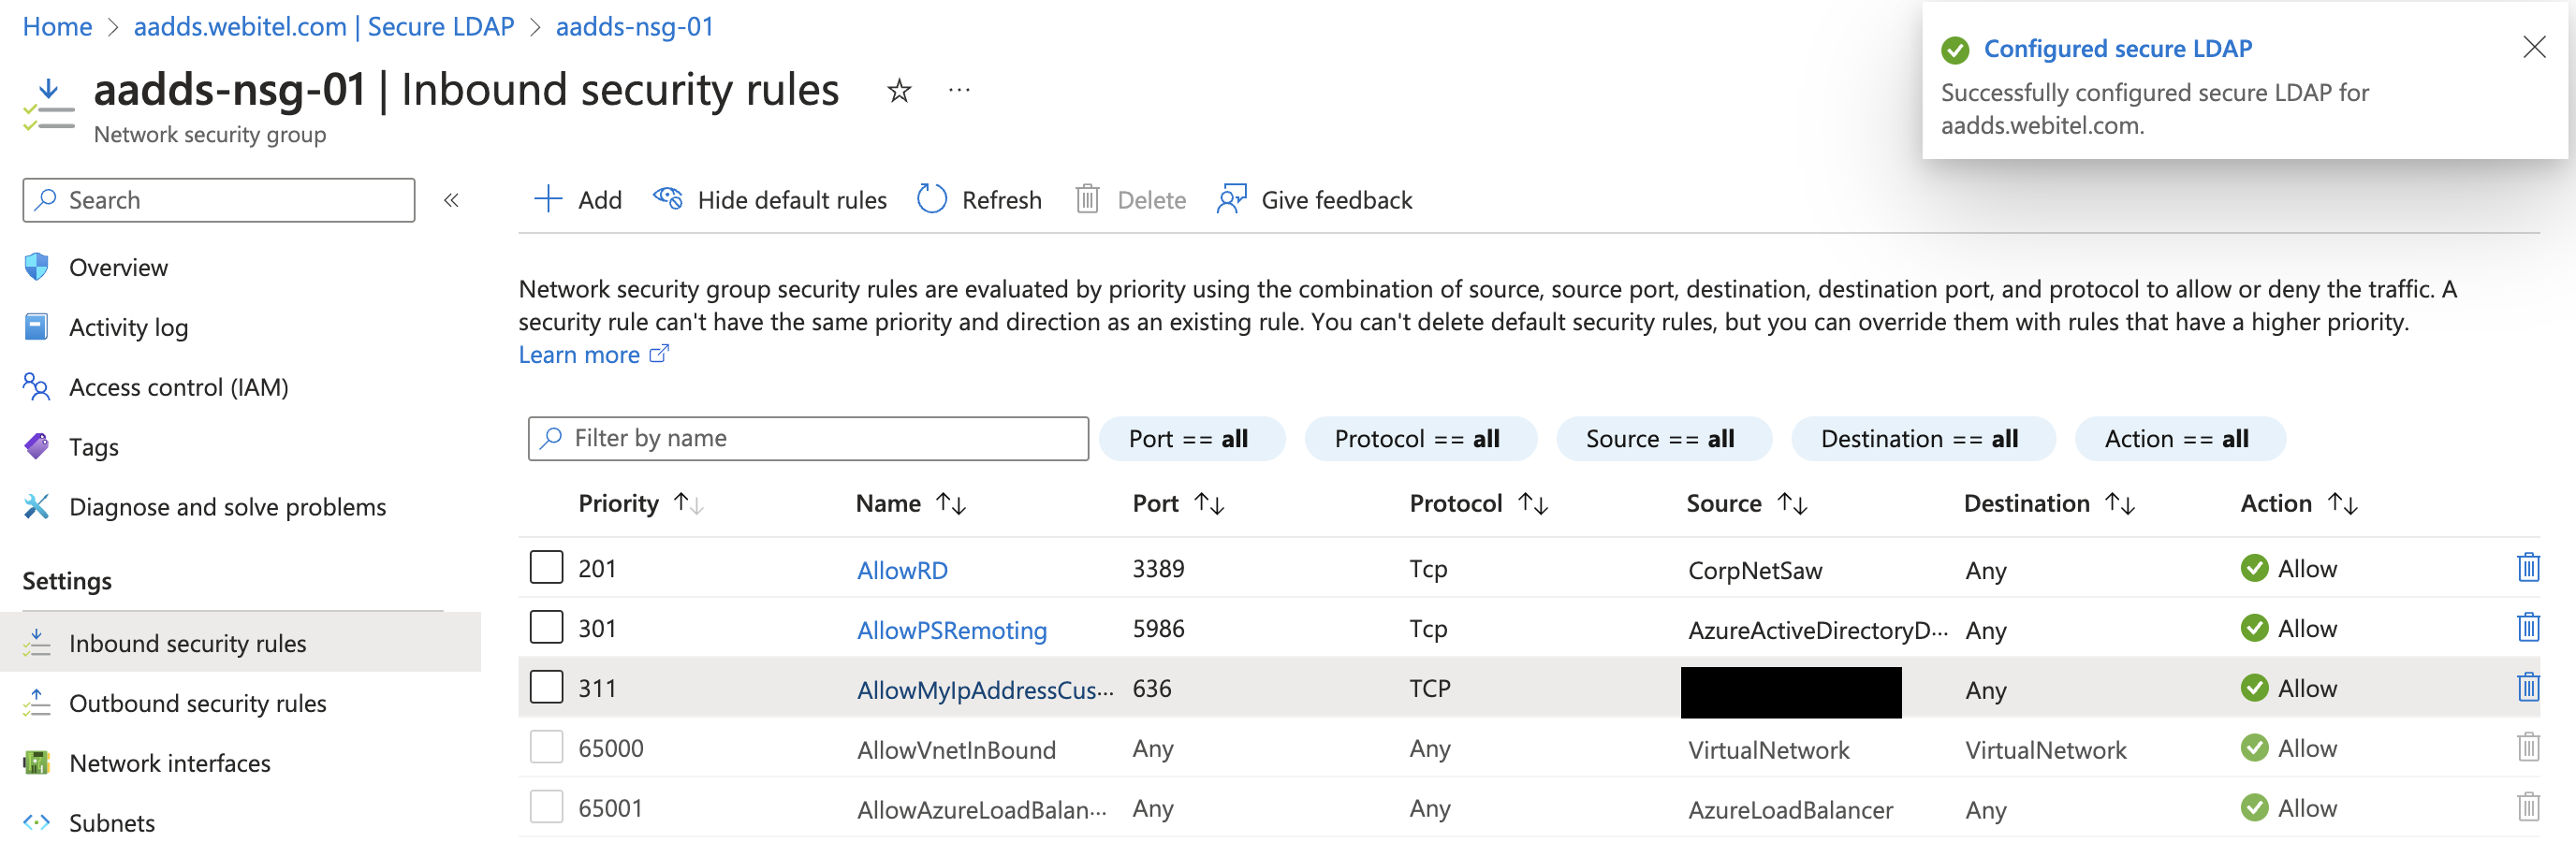
Task: Open the AllowRD rule
Action: tap(902, 570)
